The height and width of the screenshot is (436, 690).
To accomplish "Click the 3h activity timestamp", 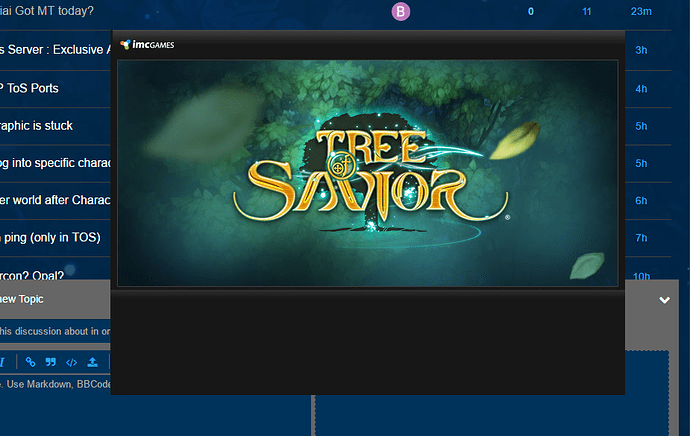I will [x=641, y=50].
